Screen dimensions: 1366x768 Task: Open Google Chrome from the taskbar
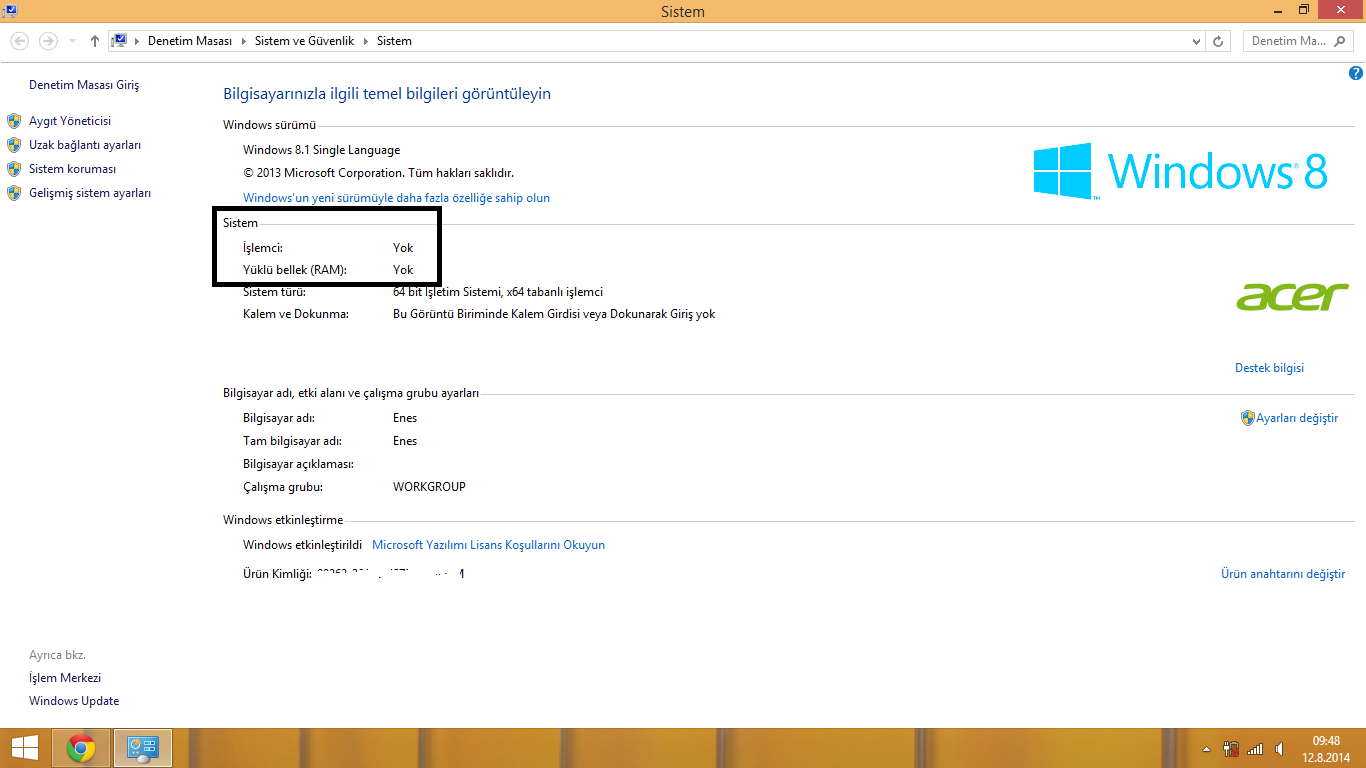click(81, 748)
